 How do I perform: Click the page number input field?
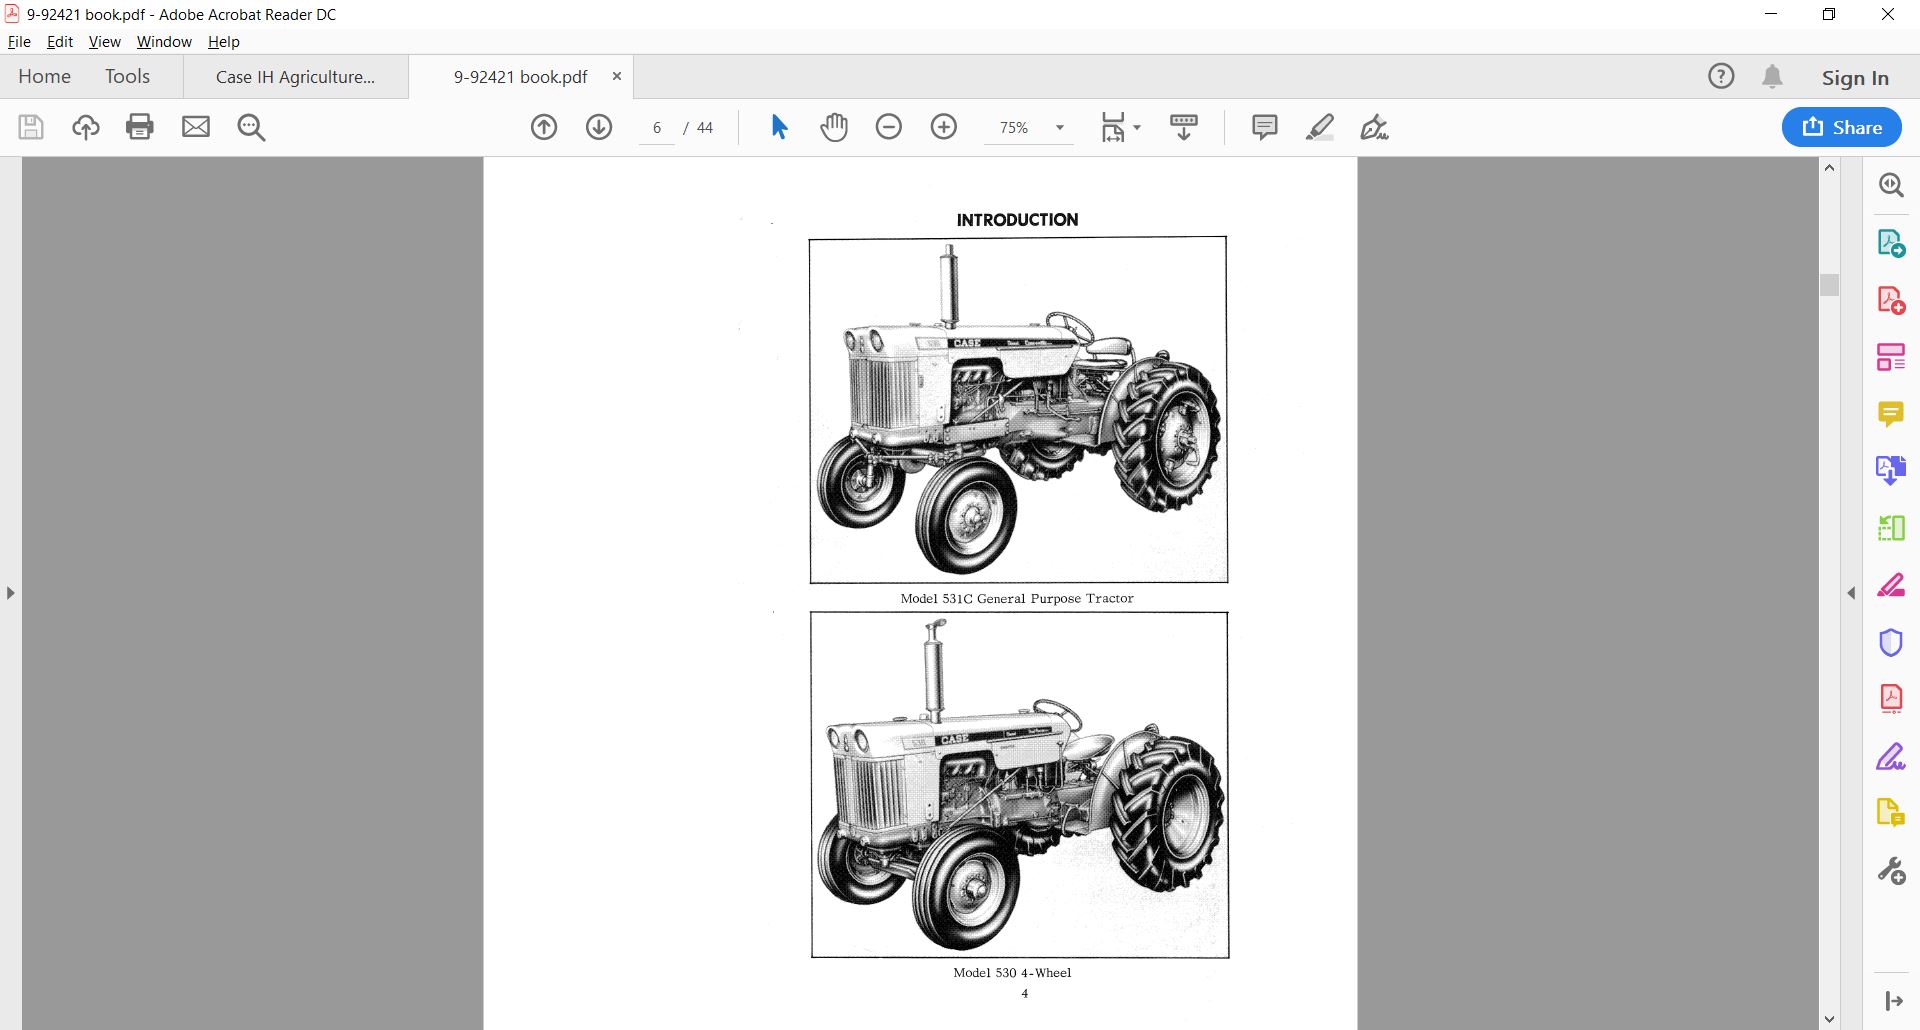[657, 128]
